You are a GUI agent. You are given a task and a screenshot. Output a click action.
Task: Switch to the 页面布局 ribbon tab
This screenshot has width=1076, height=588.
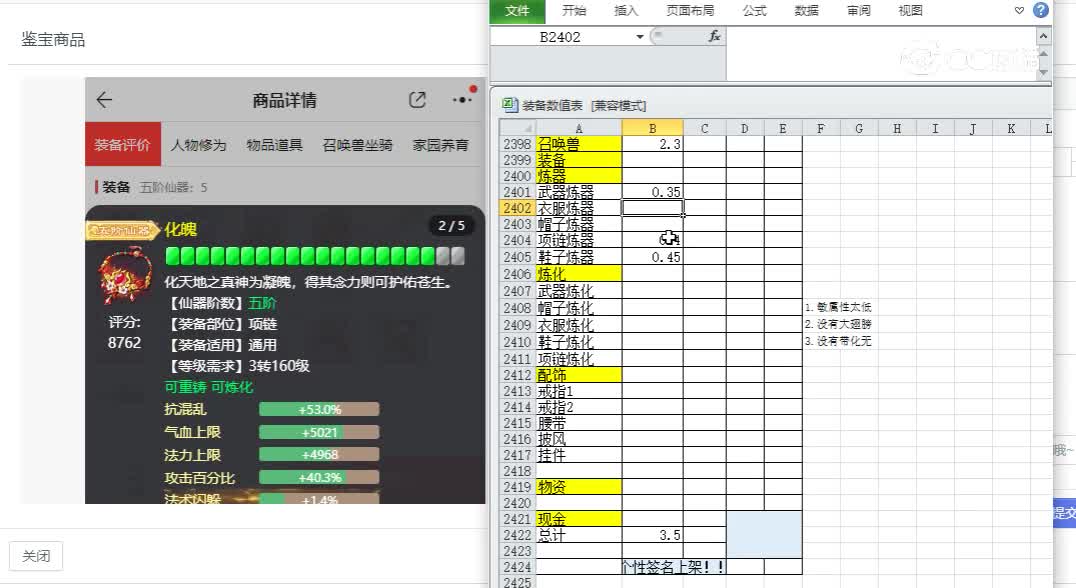pyautogui.click(x=690, y=11)
